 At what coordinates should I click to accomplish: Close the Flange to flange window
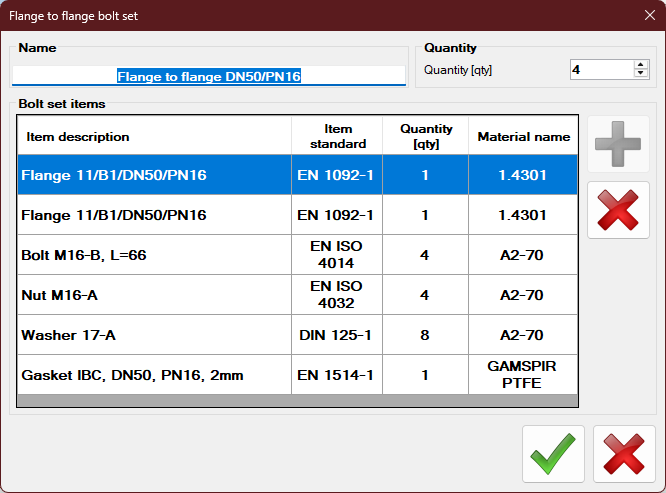click(648, 15)
